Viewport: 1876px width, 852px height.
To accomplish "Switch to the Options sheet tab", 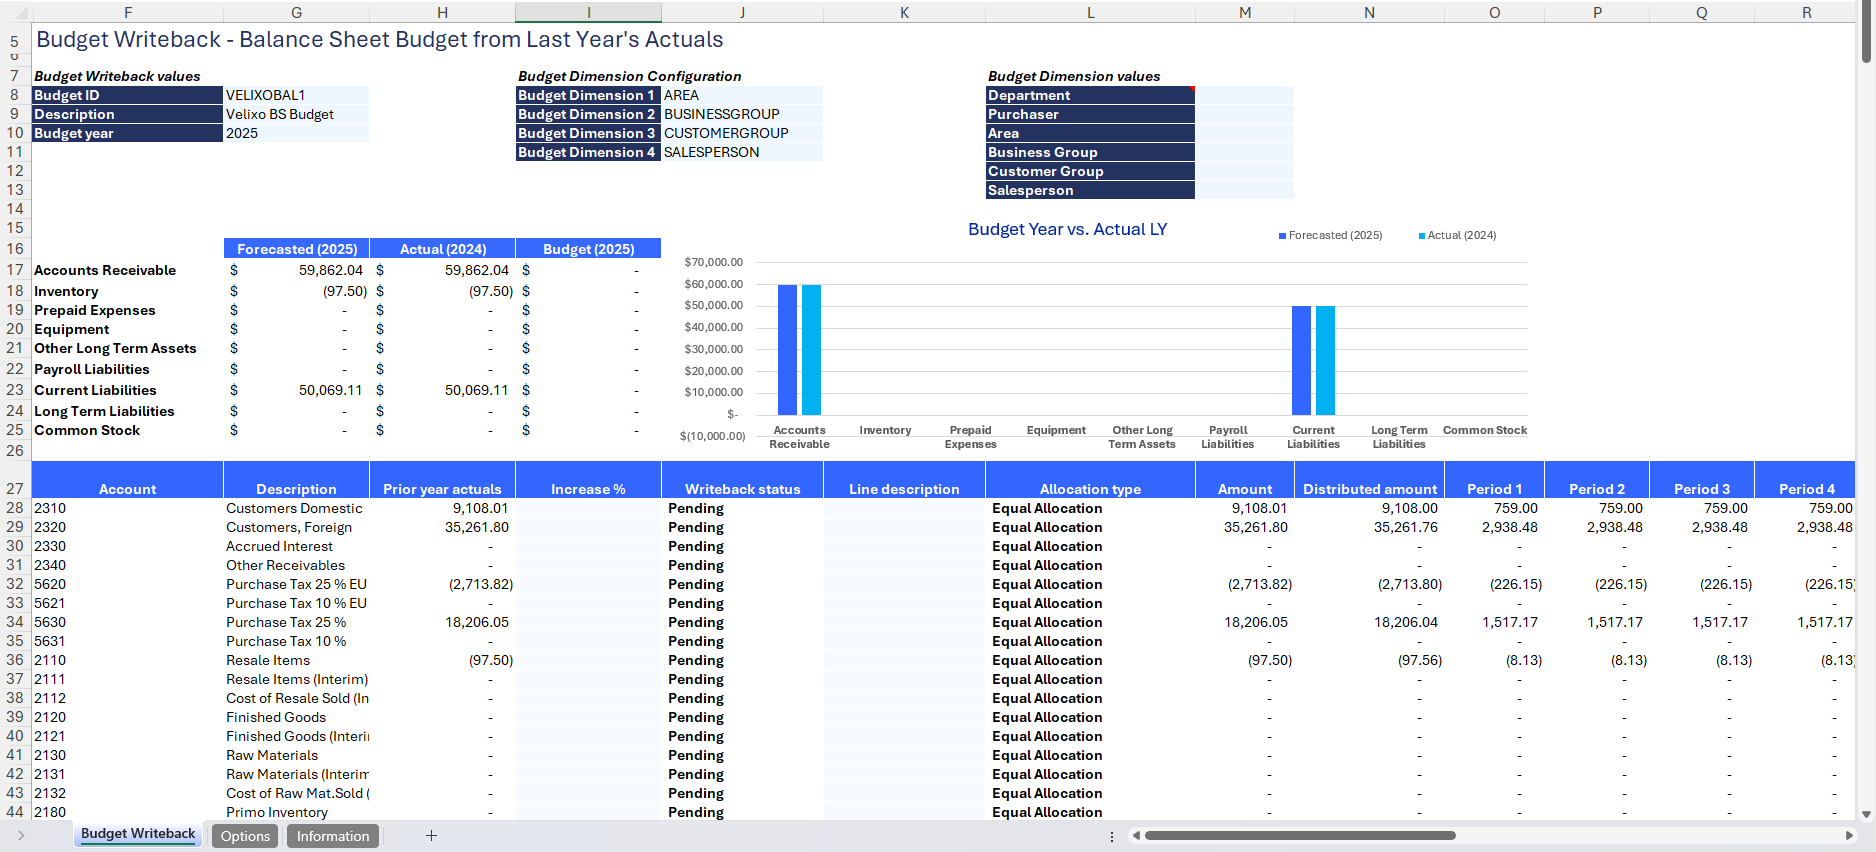I will pos(245,836).
